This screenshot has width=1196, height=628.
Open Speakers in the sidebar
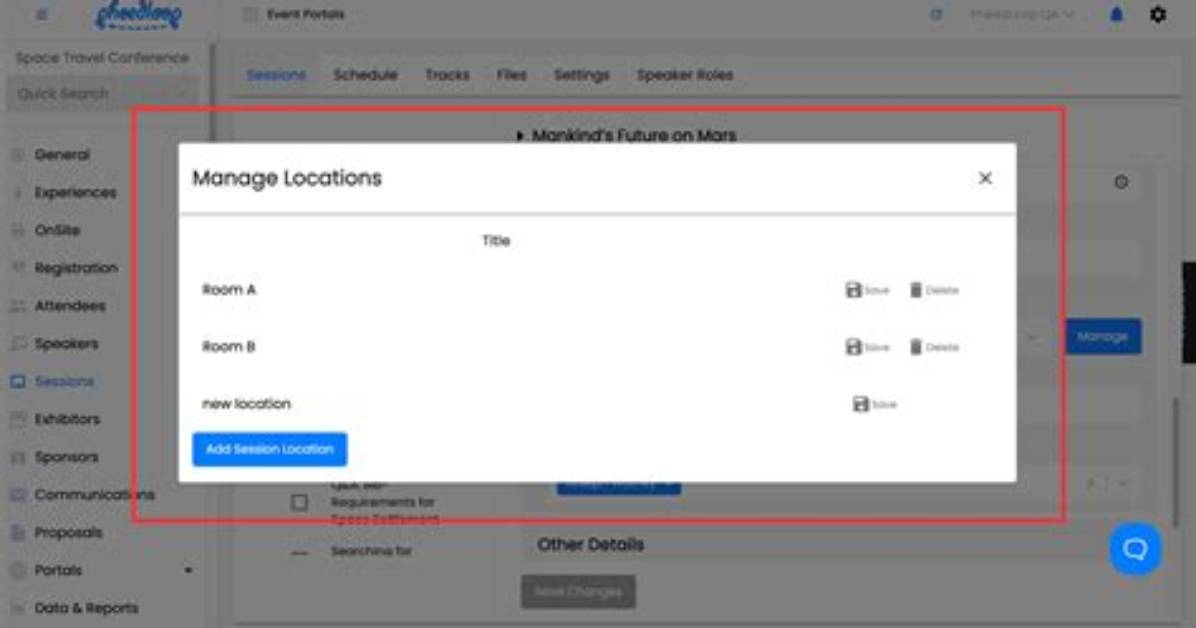[66, 343]
